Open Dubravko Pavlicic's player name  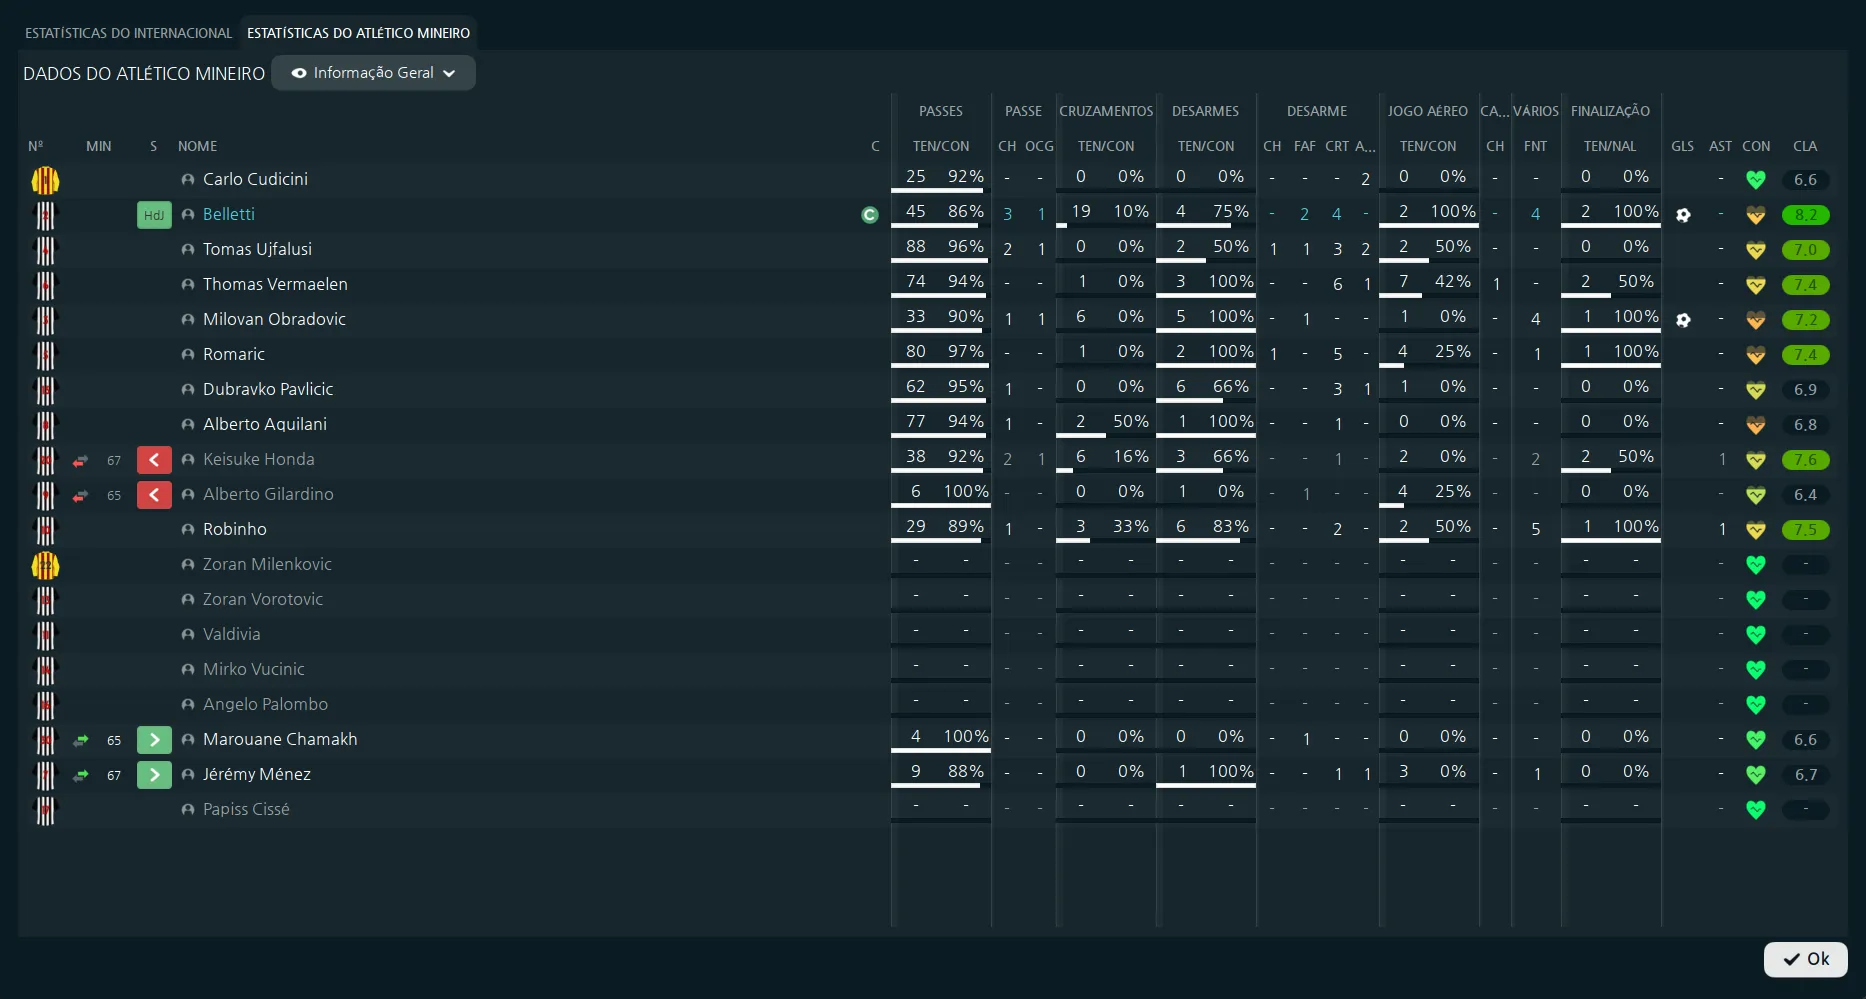pos(268,389)
